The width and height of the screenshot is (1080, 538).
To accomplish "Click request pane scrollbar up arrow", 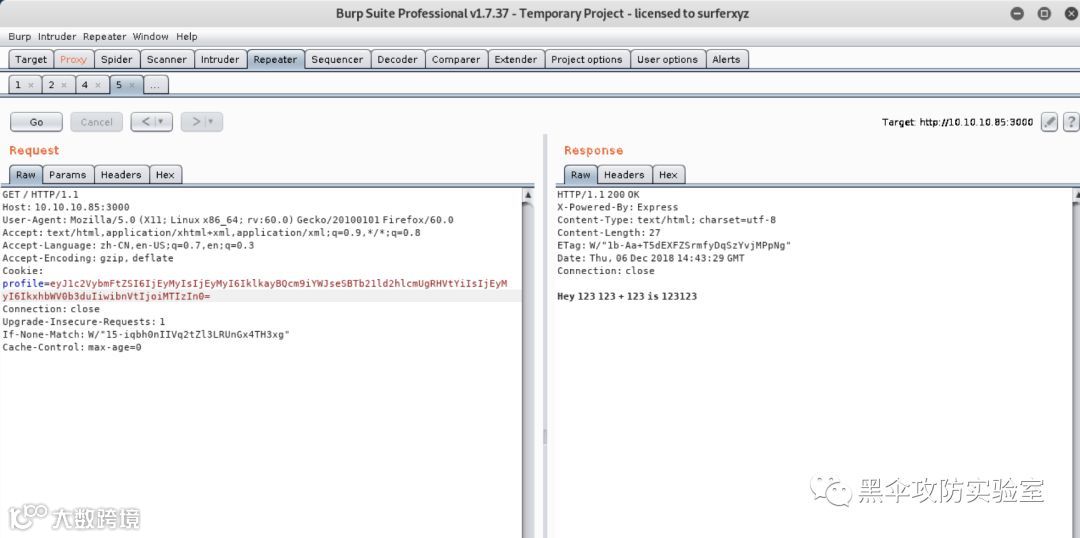I will coord(528,195).
